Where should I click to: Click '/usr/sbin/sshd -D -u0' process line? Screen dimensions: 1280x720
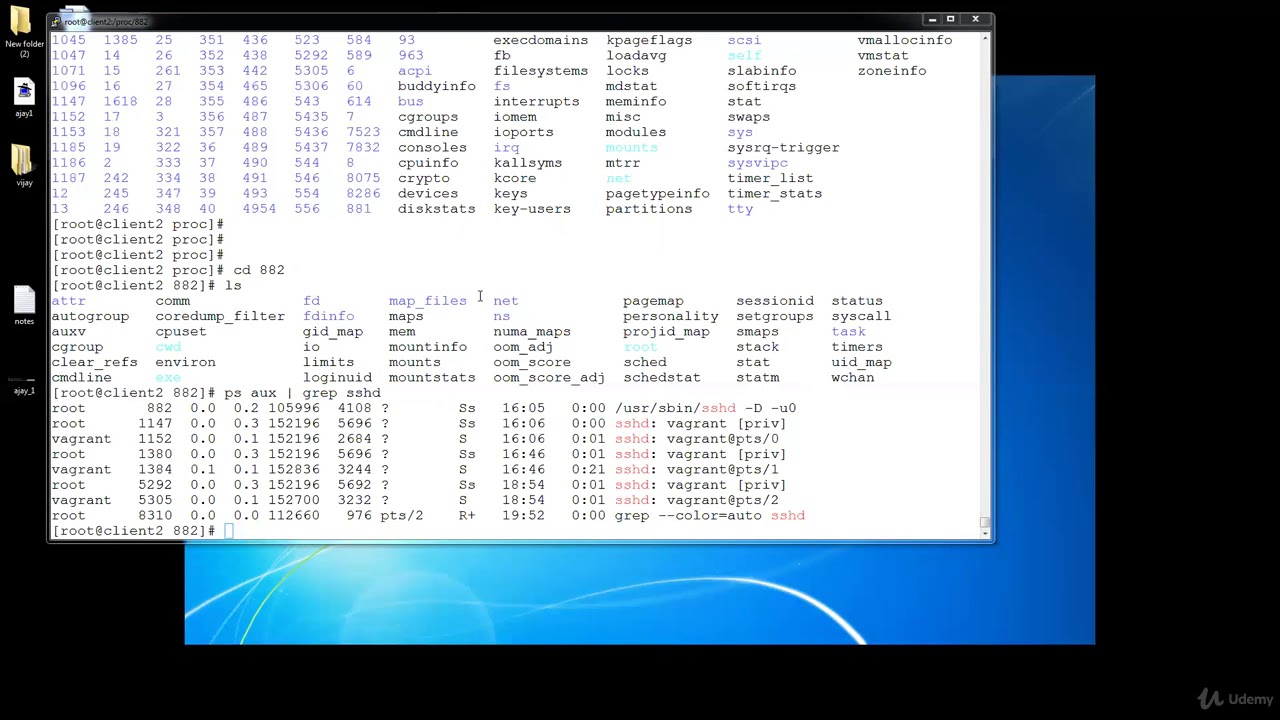[x=706, y=408]
